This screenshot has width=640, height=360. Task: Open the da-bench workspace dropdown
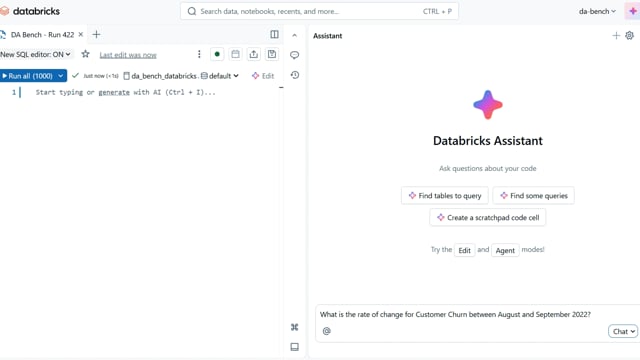[597, 11]
